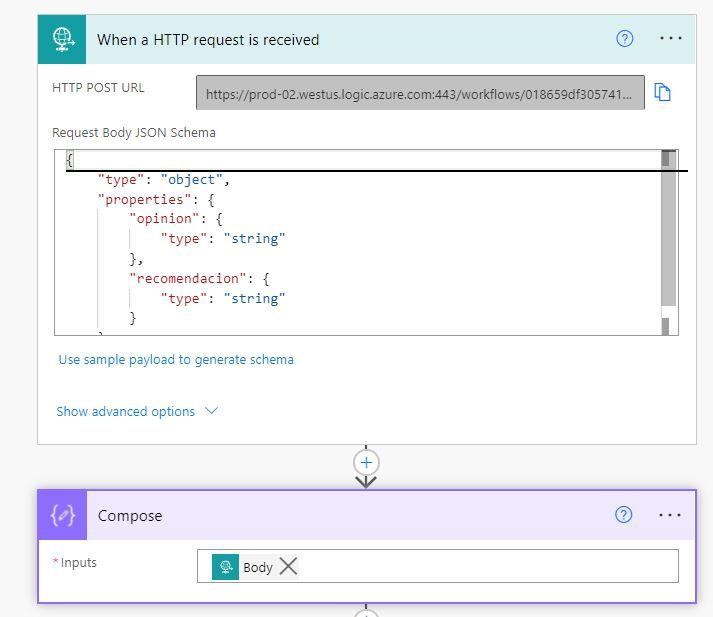Open the Compose action ellipsis menu
The height and width of the screenshot is (617, 713).
click(x=670, y=515)
